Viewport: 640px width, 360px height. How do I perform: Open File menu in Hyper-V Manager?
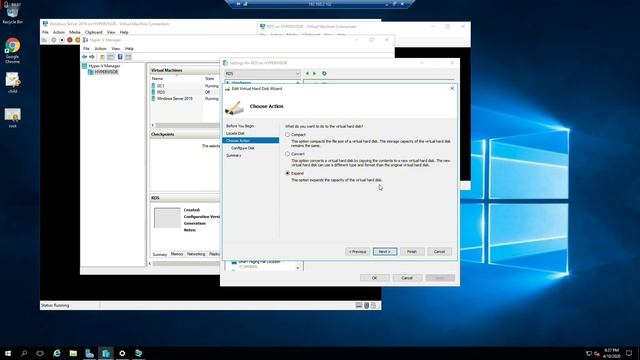click(86, 48)
